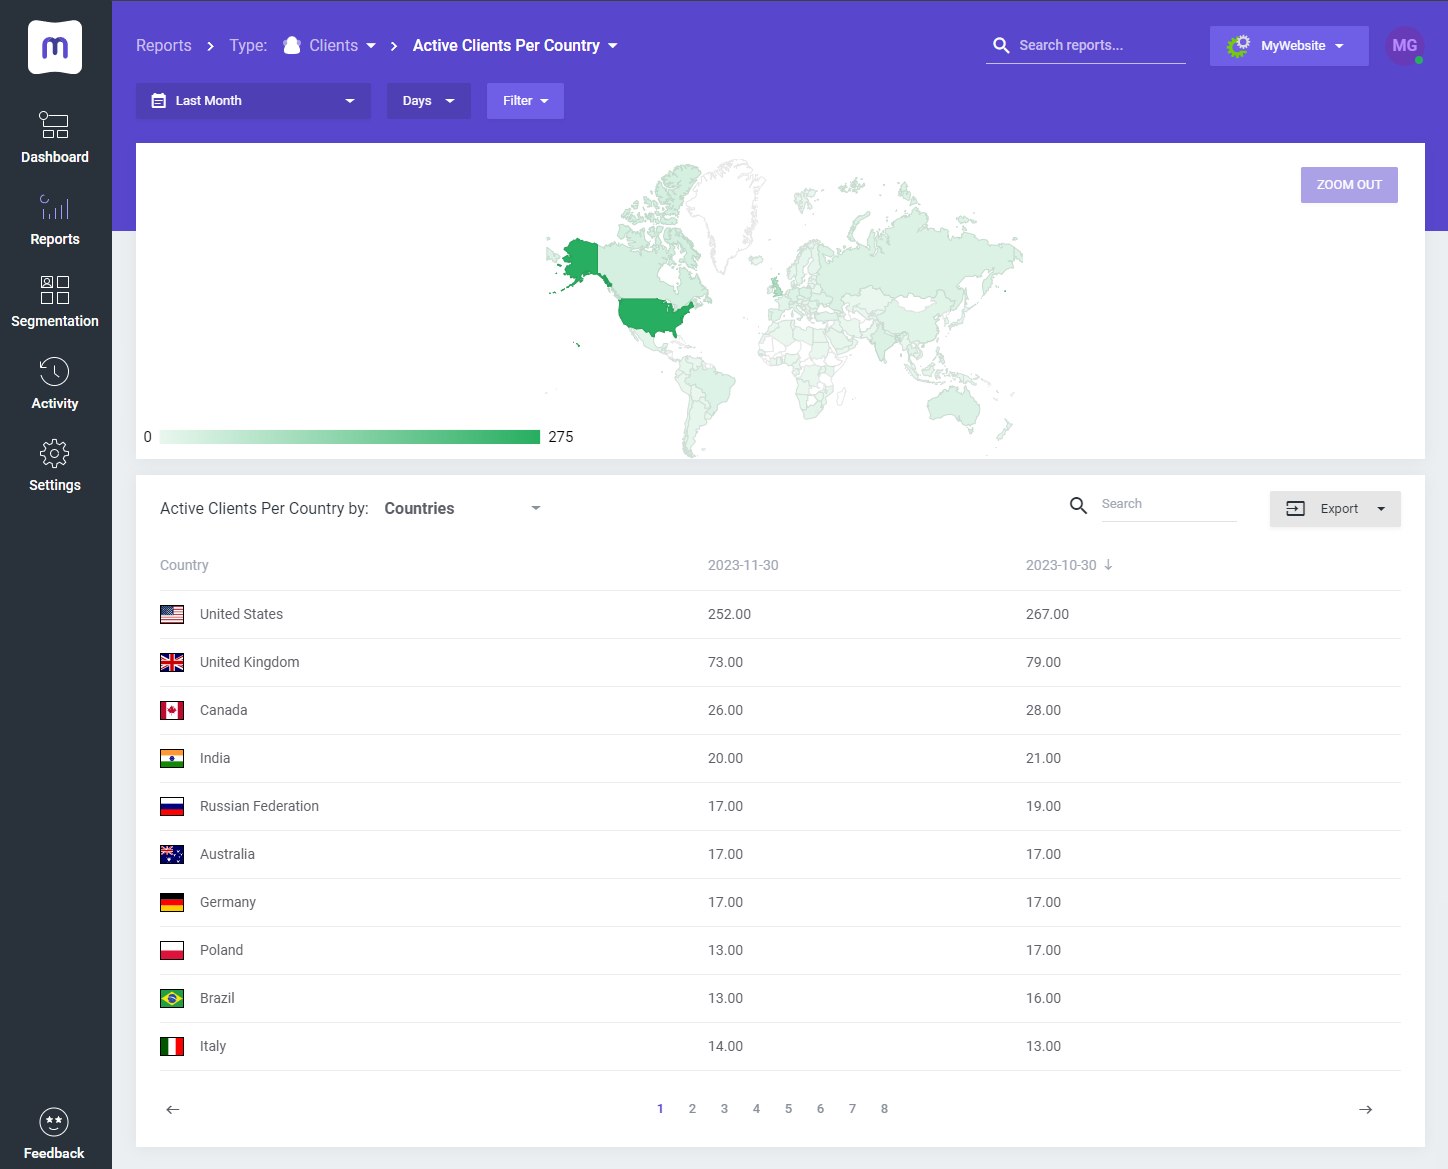Sort the table by the Country column

pos(184,565)
